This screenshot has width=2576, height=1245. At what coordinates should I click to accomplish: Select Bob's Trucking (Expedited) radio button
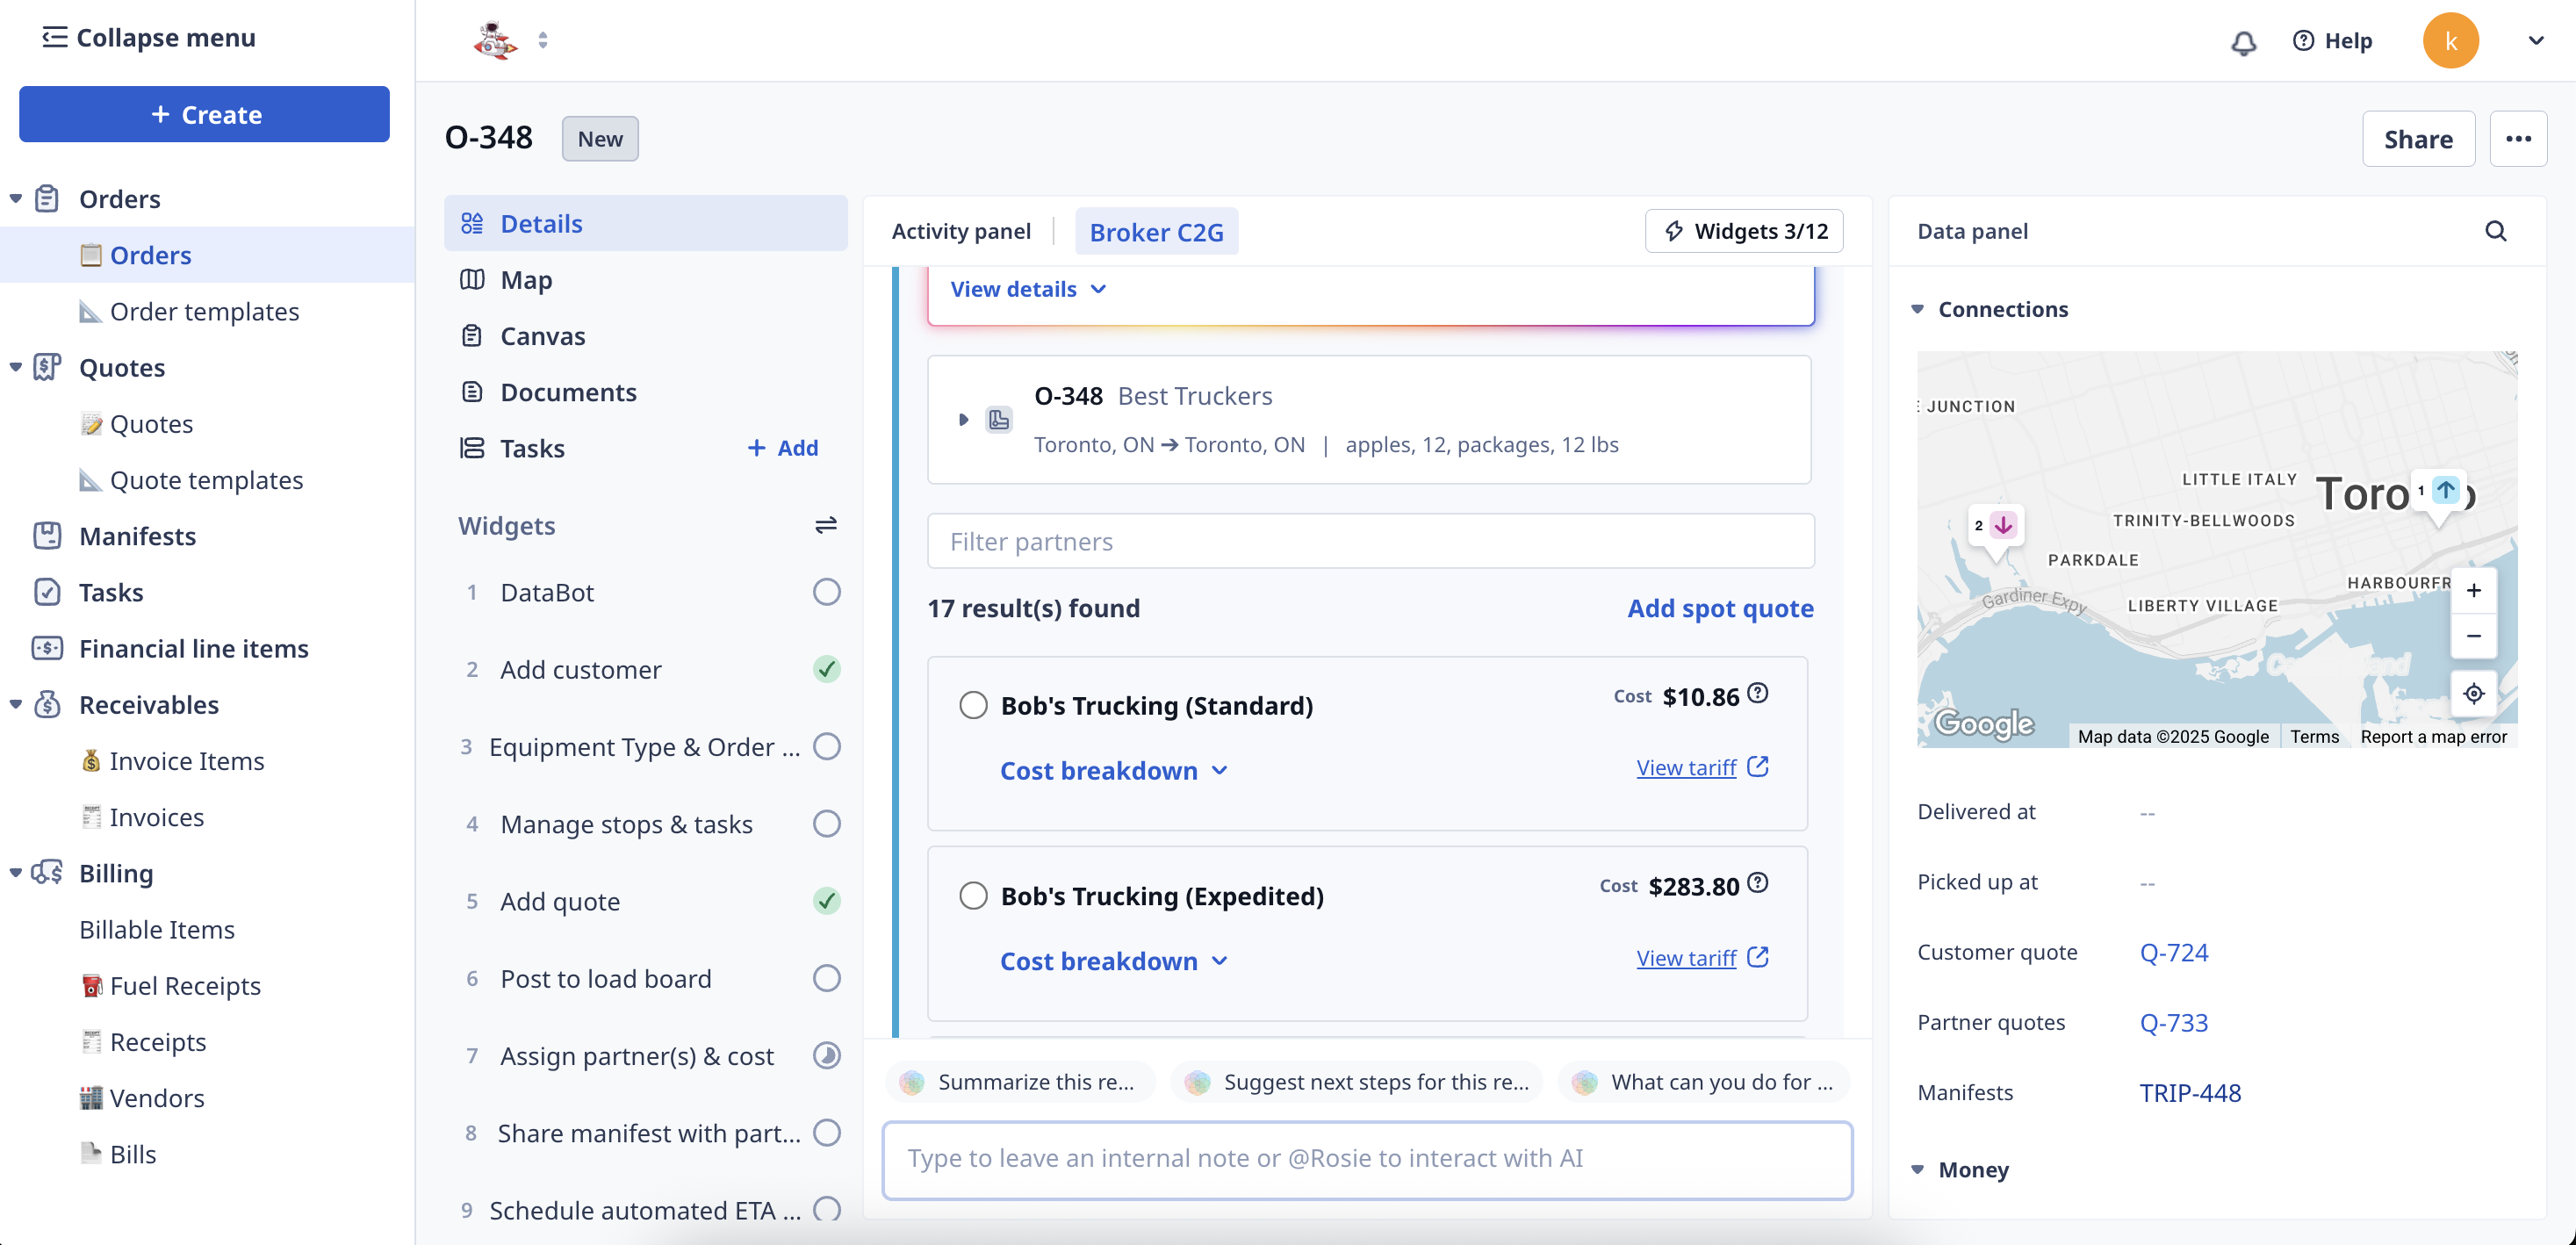[x=973, y=895]
